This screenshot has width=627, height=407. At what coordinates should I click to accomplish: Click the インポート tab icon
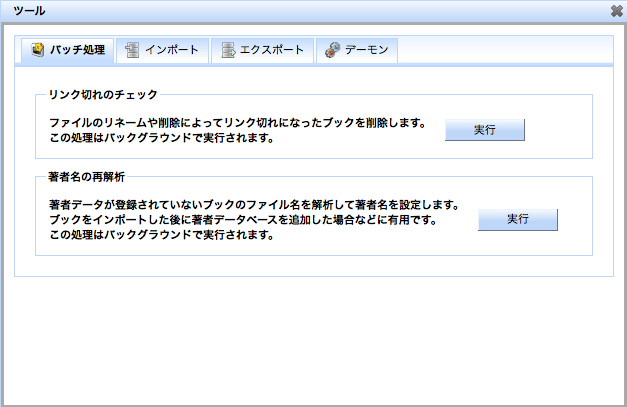132,50
